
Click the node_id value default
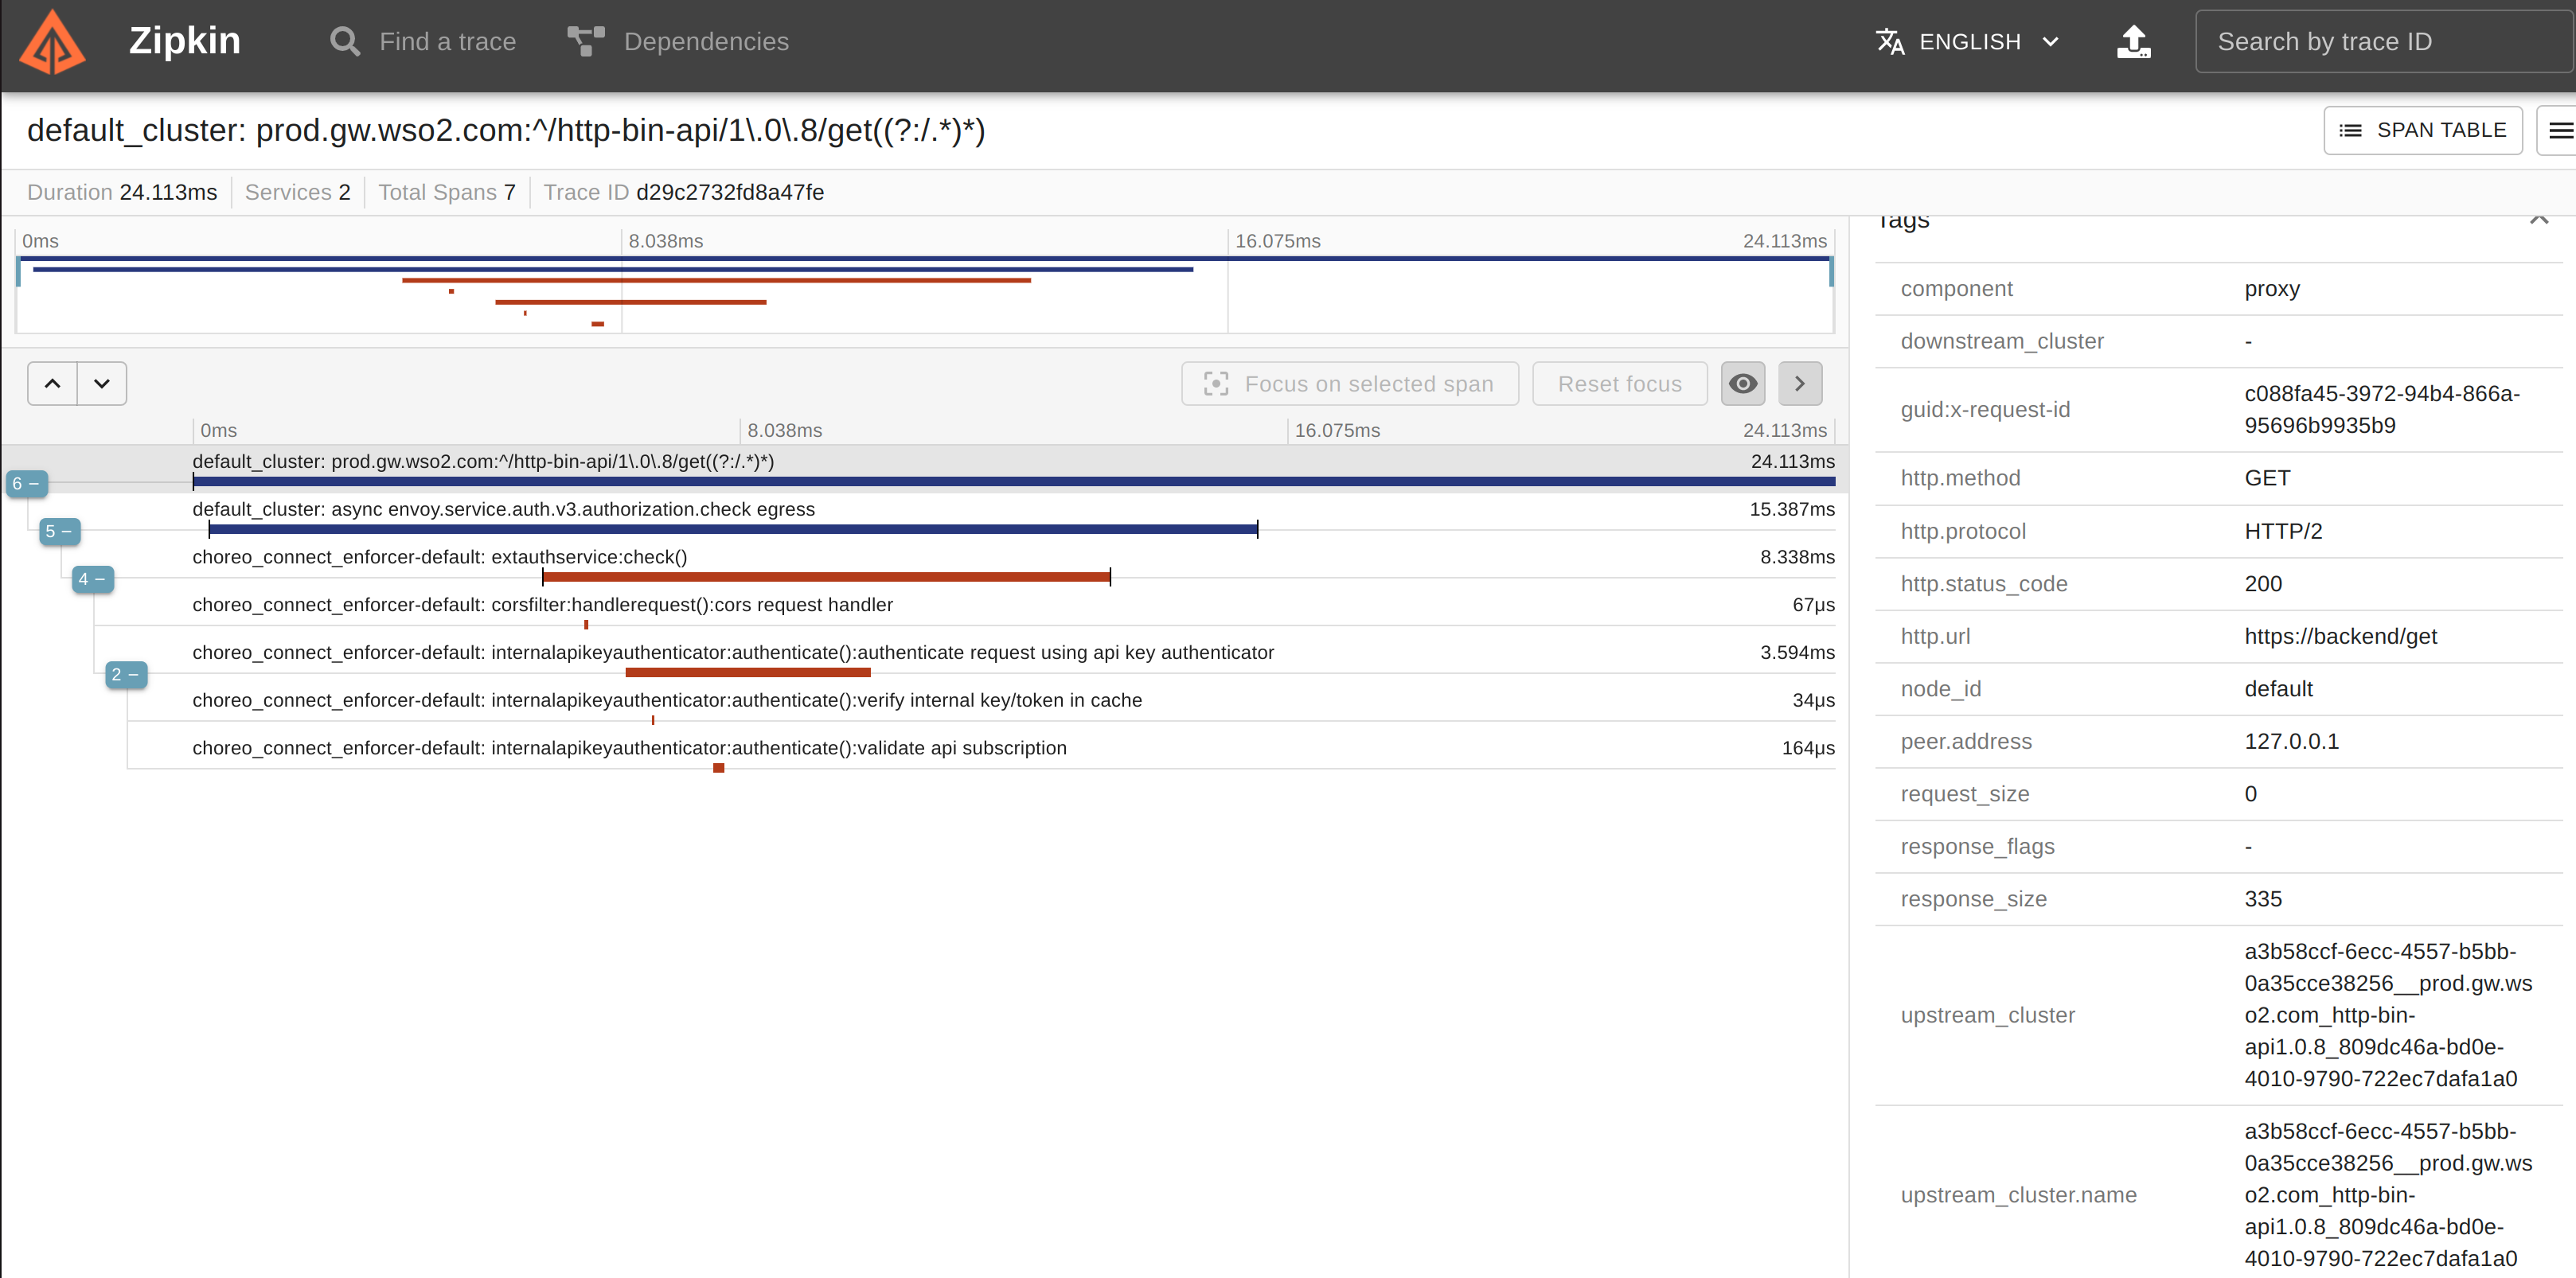pyautogui.click(x=2278, y=689)
